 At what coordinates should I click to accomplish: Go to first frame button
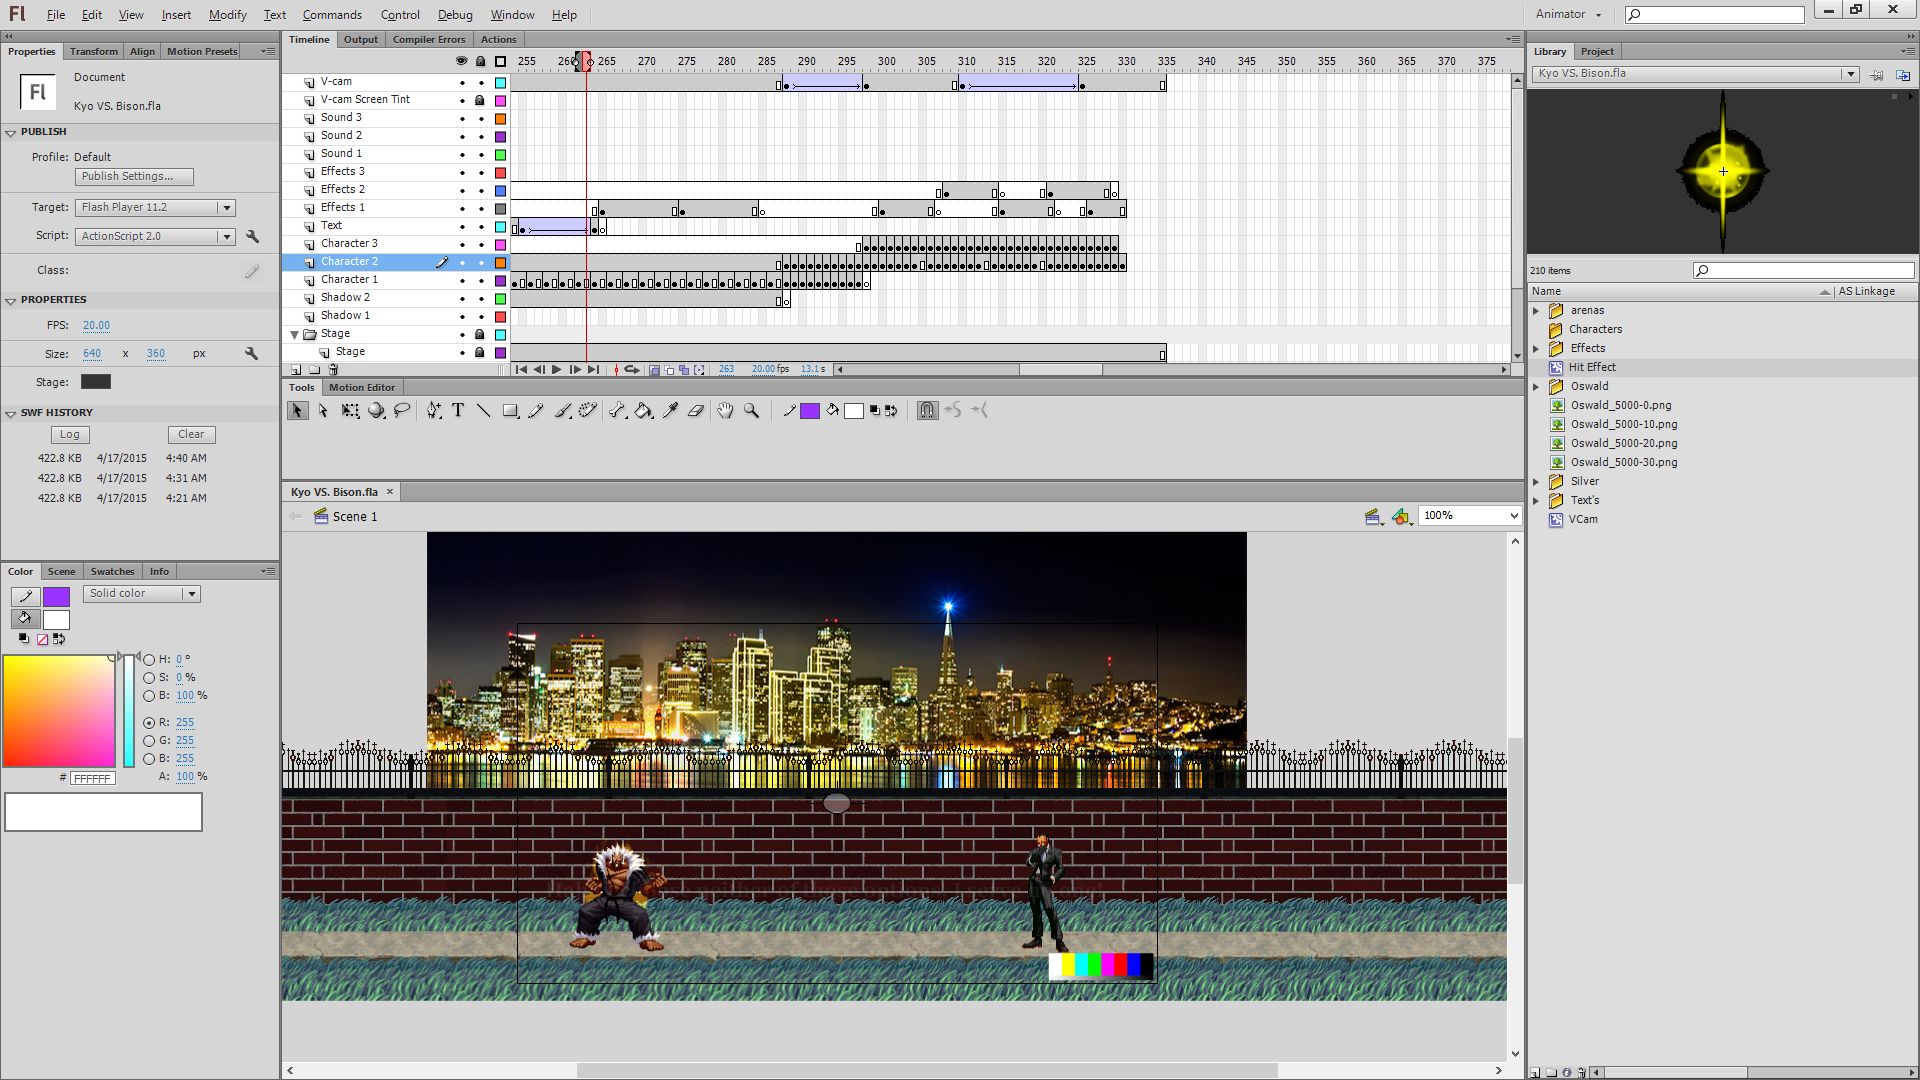521,370
